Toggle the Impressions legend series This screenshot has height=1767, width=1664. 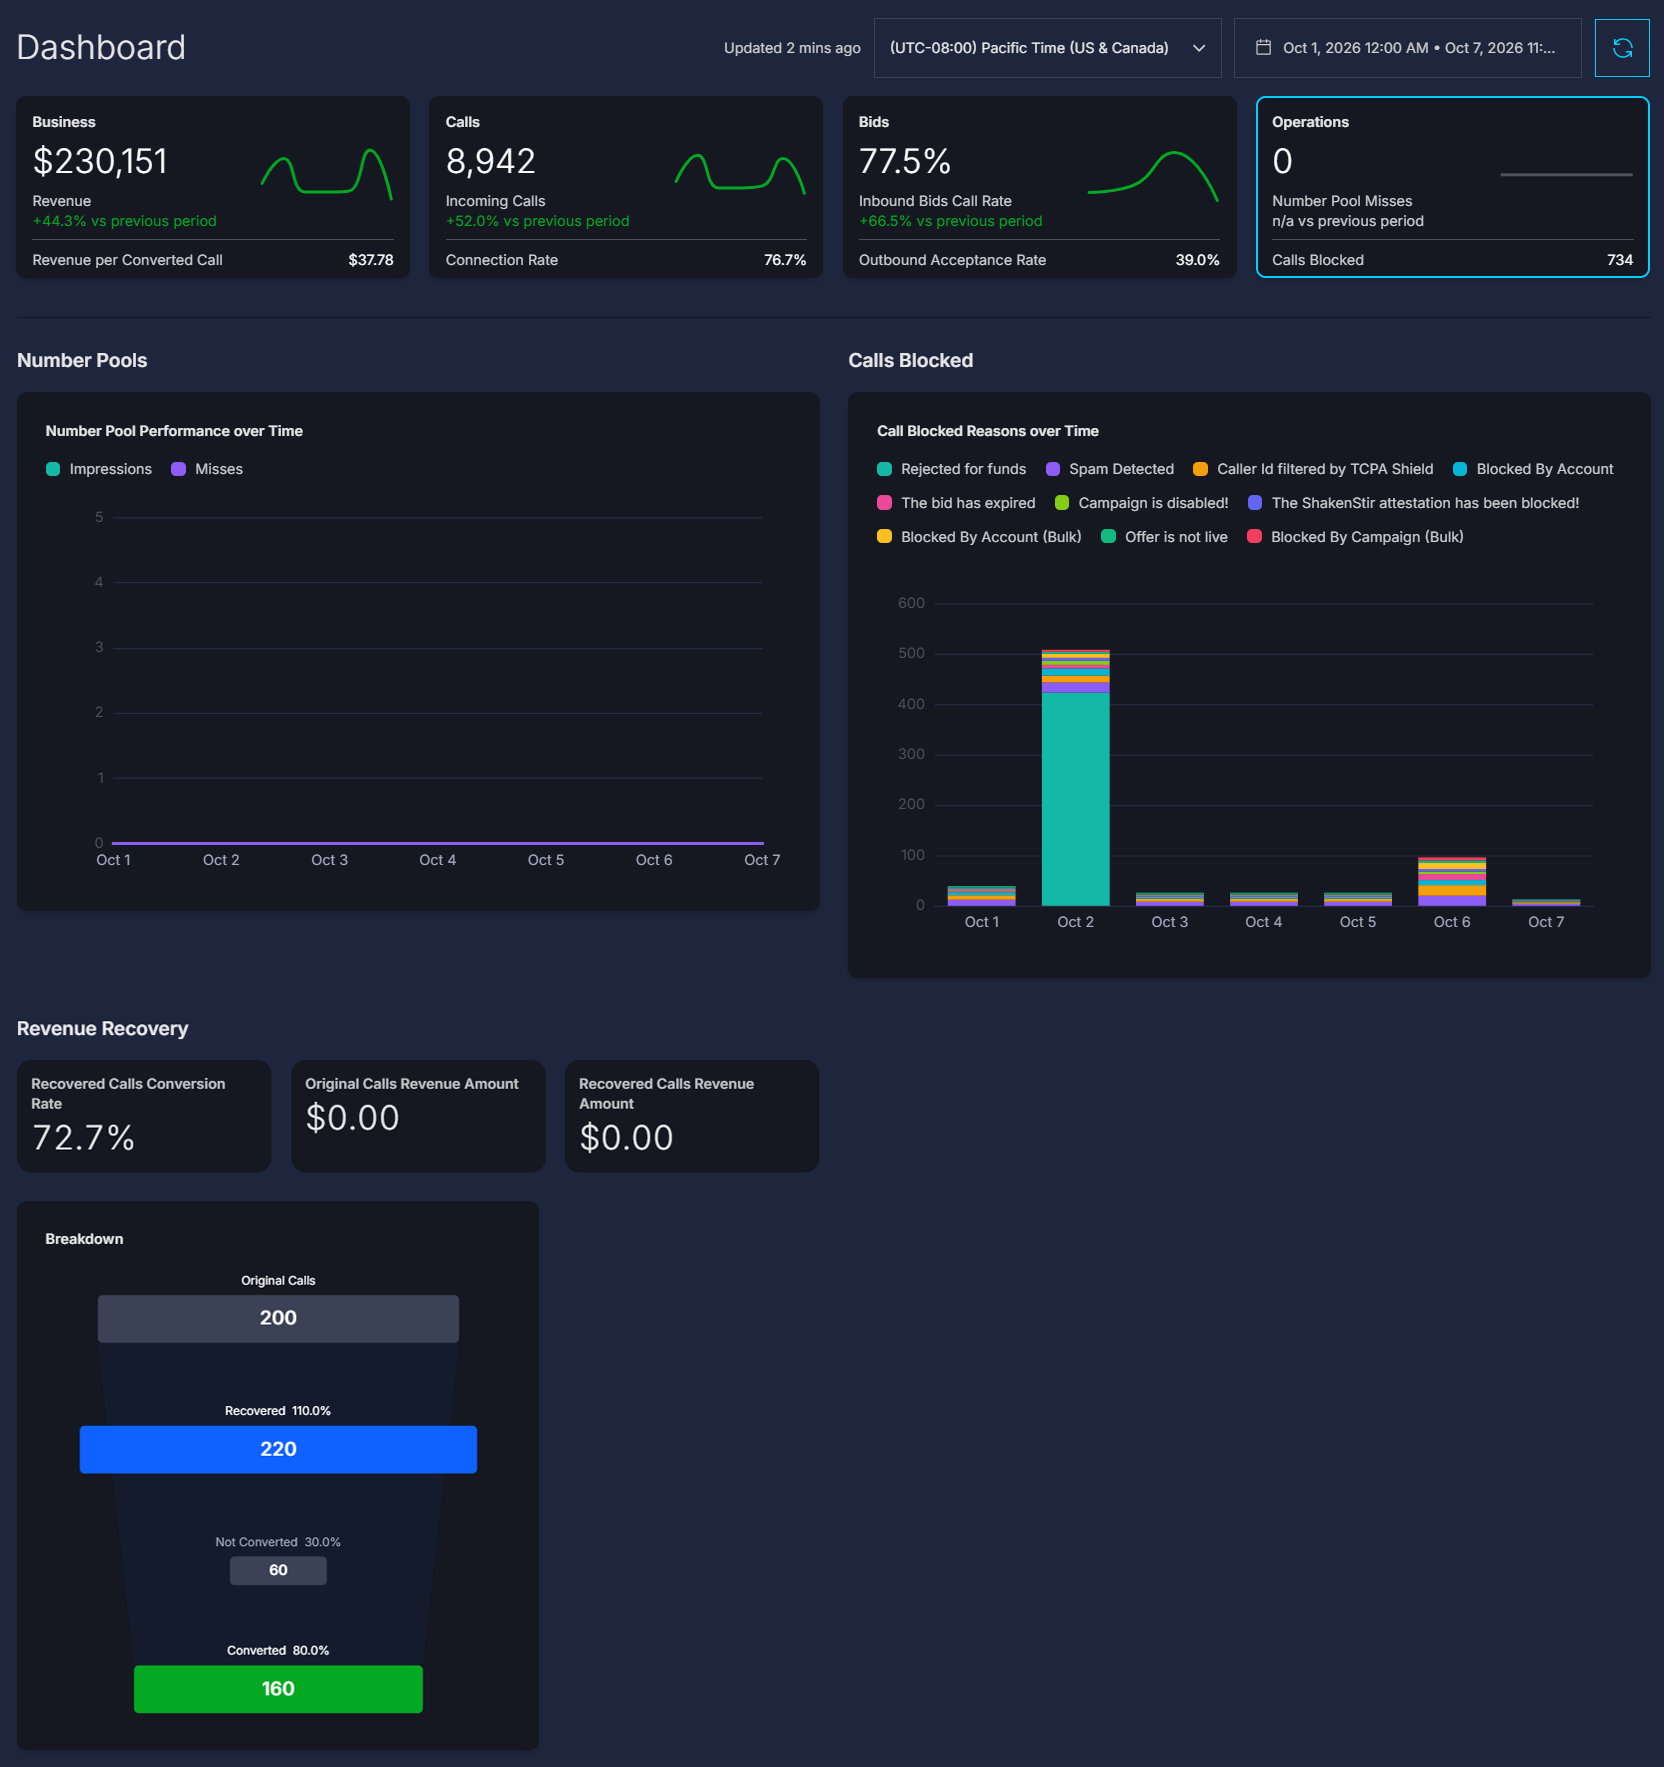pyautogui.click(x=99, y=469)
